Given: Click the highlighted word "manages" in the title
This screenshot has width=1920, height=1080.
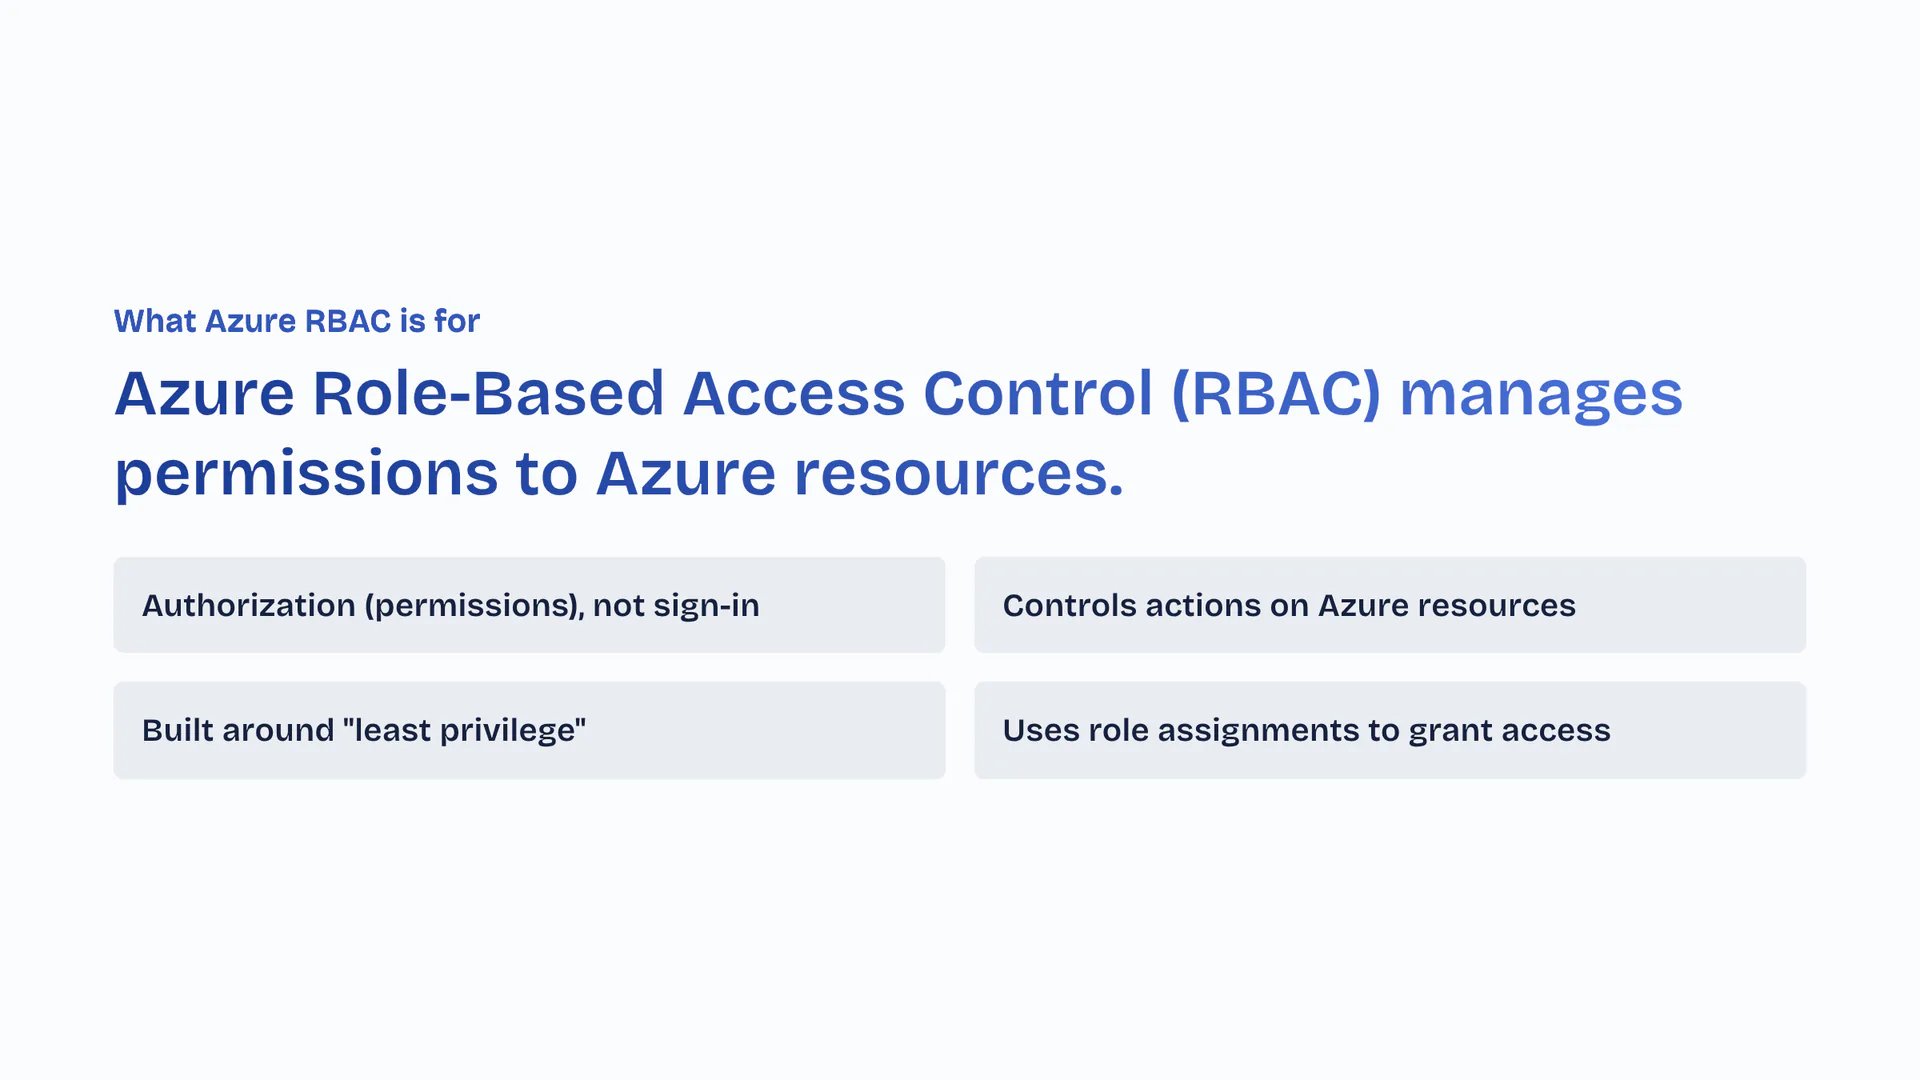Looking at the screenshot, I should (1540, 393).
